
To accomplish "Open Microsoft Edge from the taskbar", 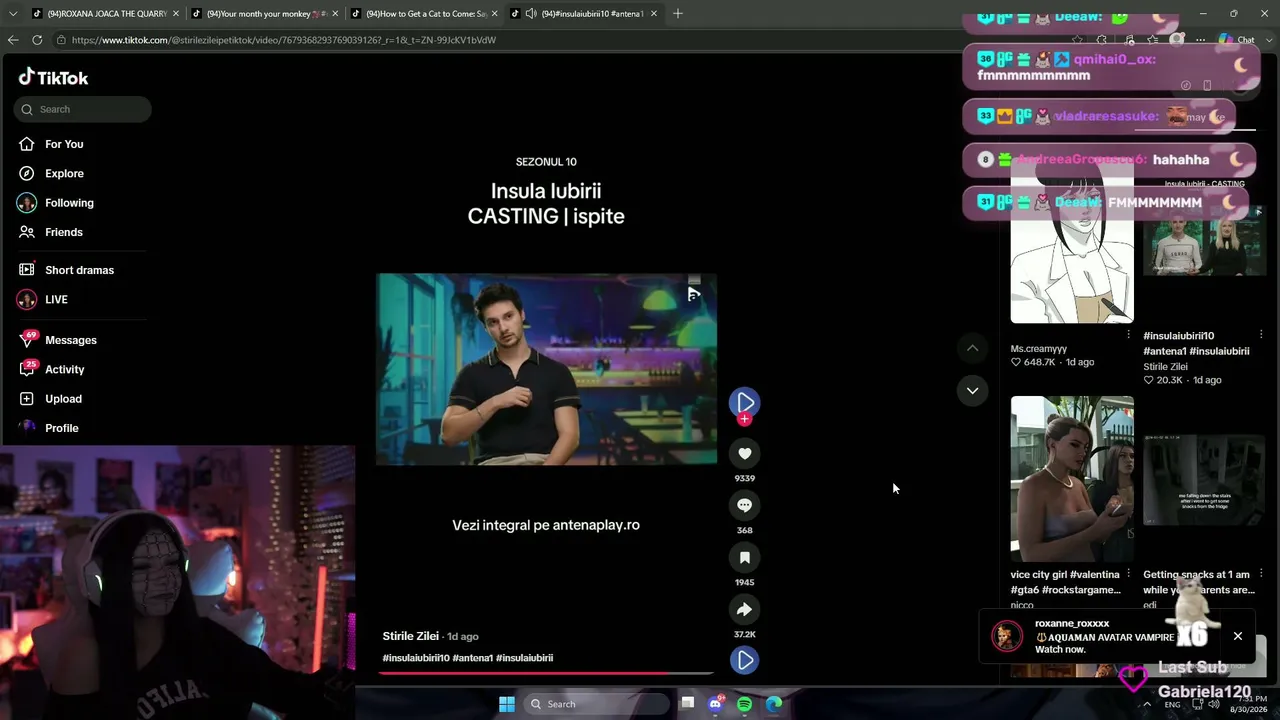I will click(x=774, y=704).
